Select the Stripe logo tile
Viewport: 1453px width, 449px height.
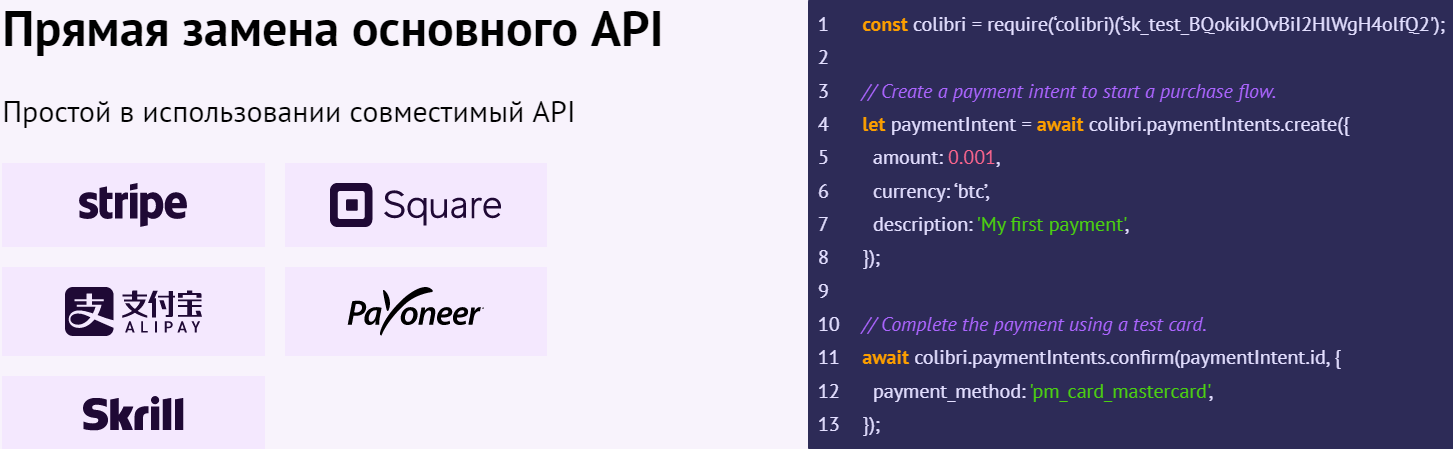click(x=133, y=205)
